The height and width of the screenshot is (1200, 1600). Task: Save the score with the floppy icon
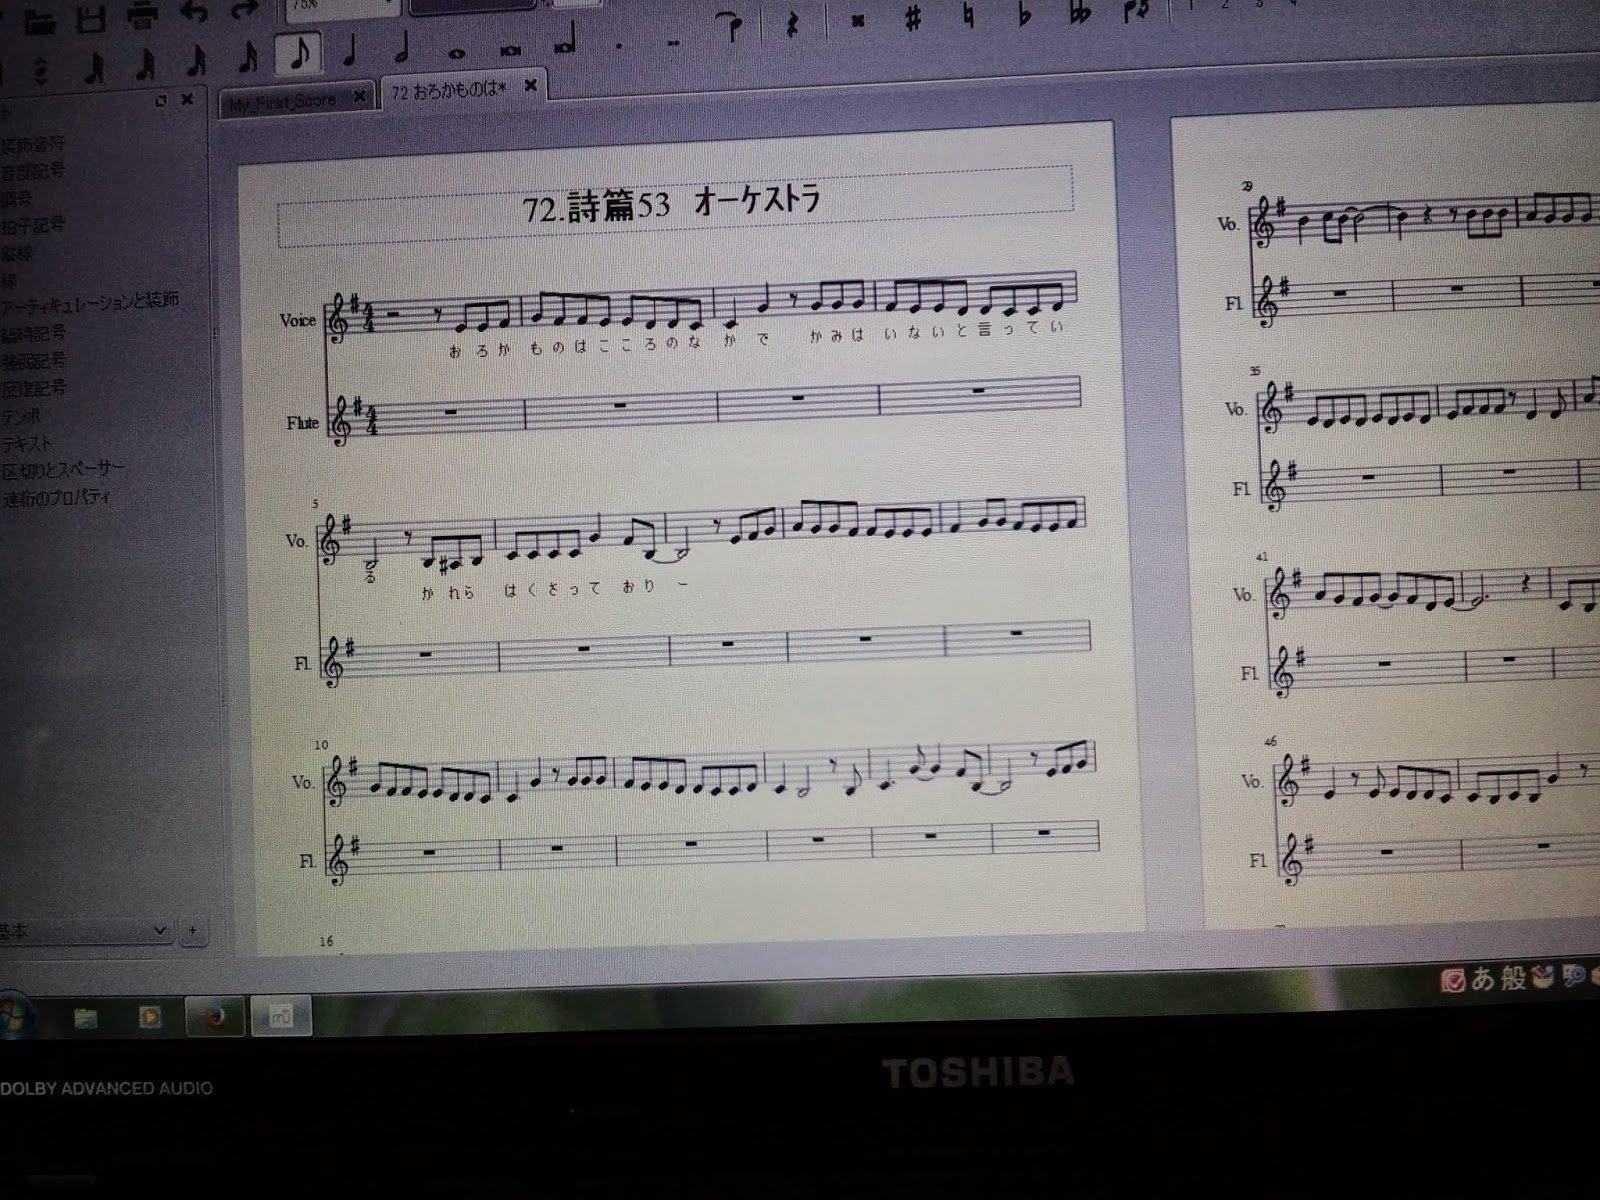pos(91,17)
